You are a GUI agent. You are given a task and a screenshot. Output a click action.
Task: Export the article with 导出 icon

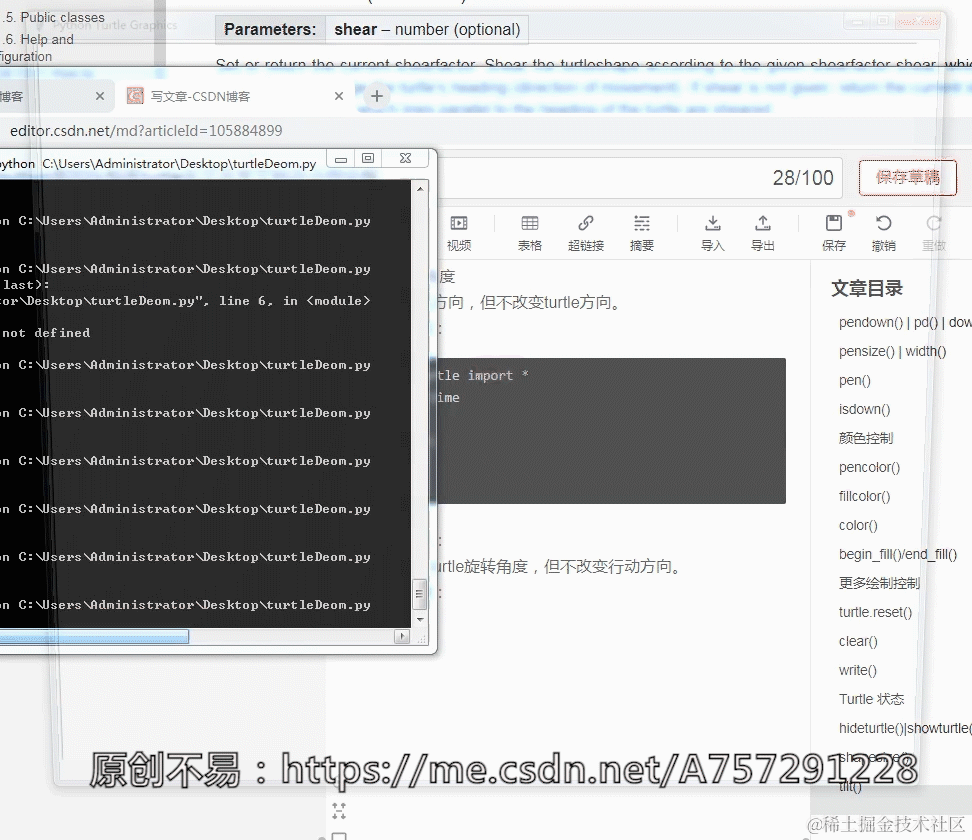pos(762,232)
